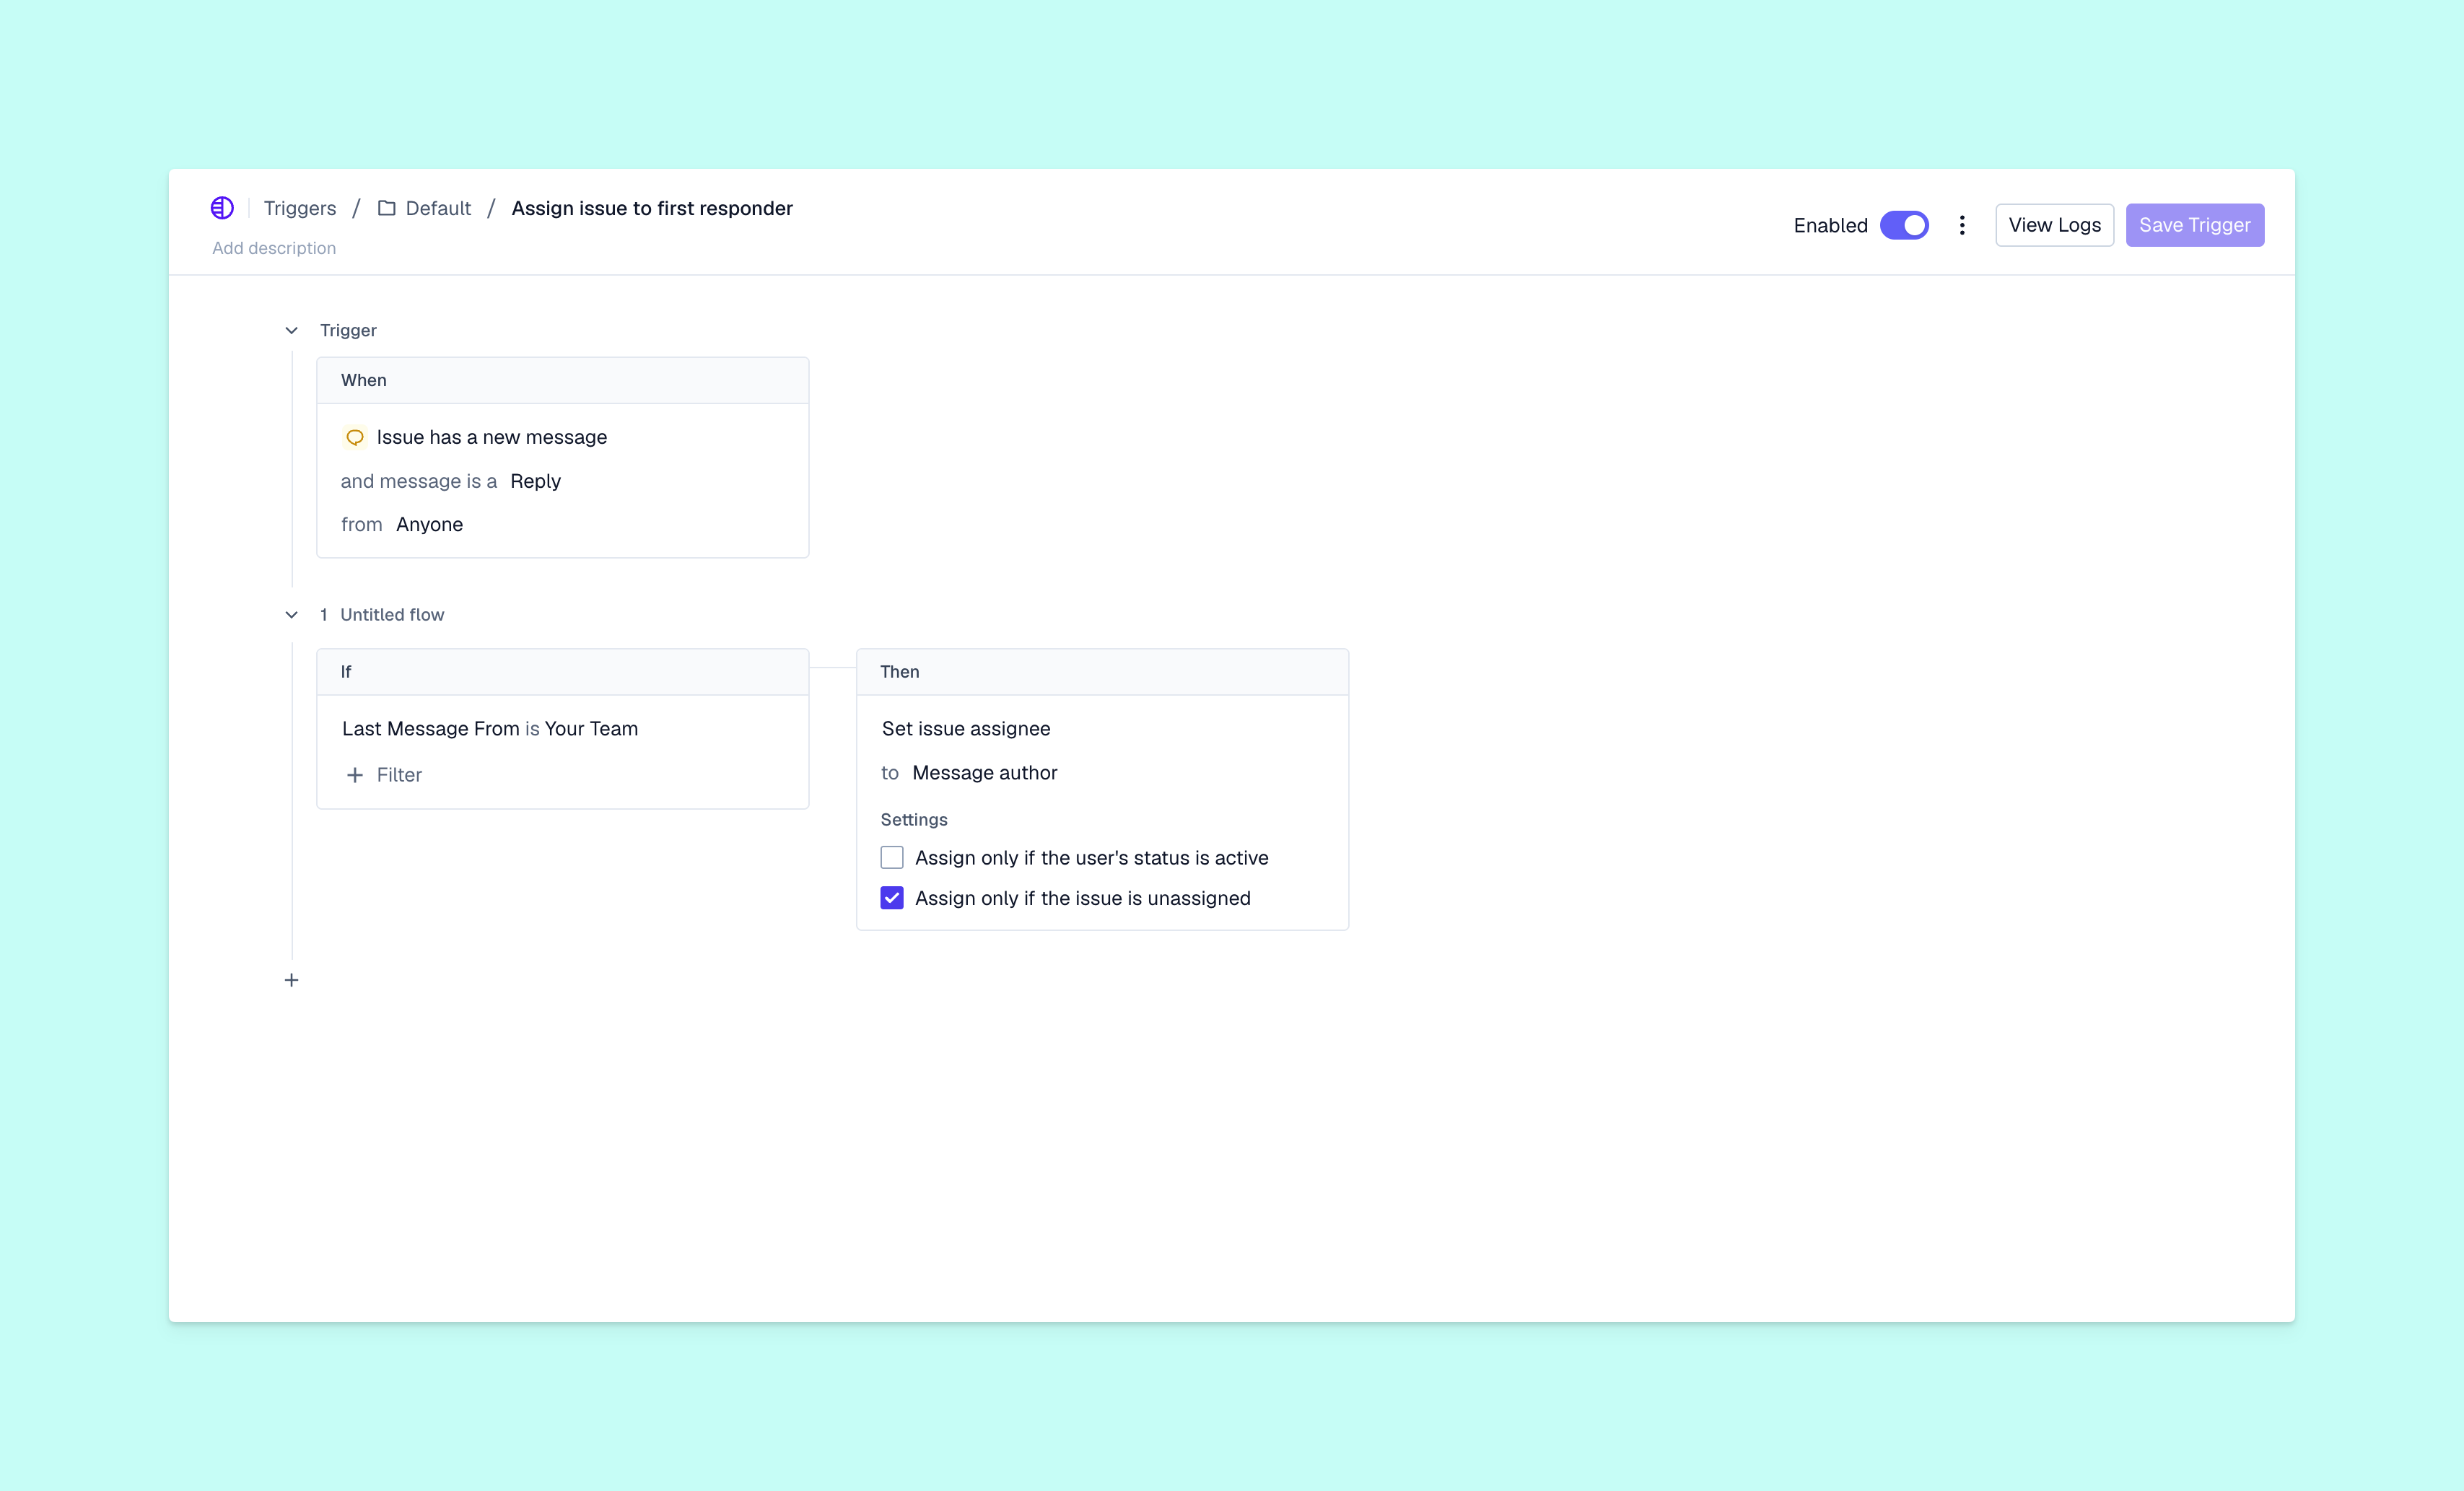
Task: Check Assign only if user's status is active
Action: point(892,858)
